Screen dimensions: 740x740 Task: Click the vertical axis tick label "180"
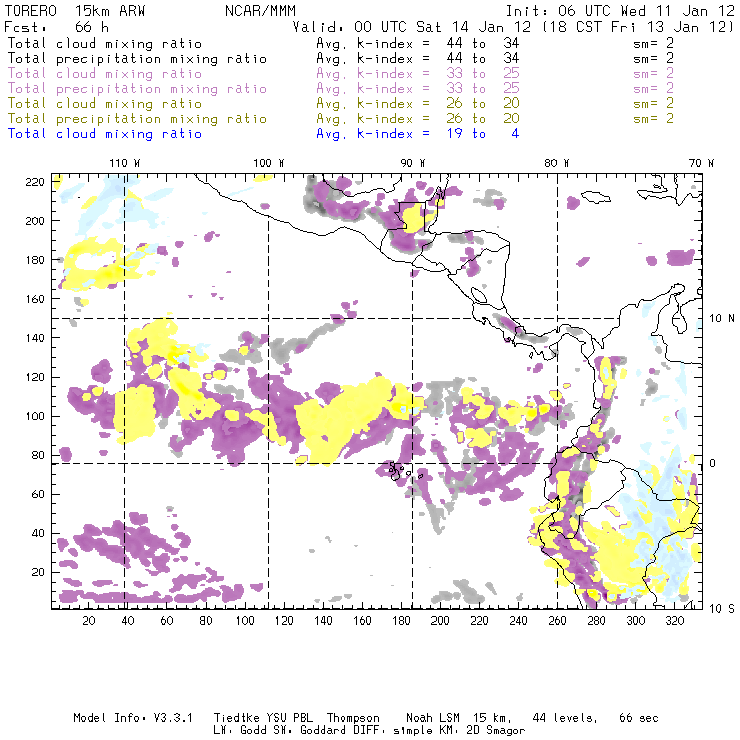coord(35,260)
